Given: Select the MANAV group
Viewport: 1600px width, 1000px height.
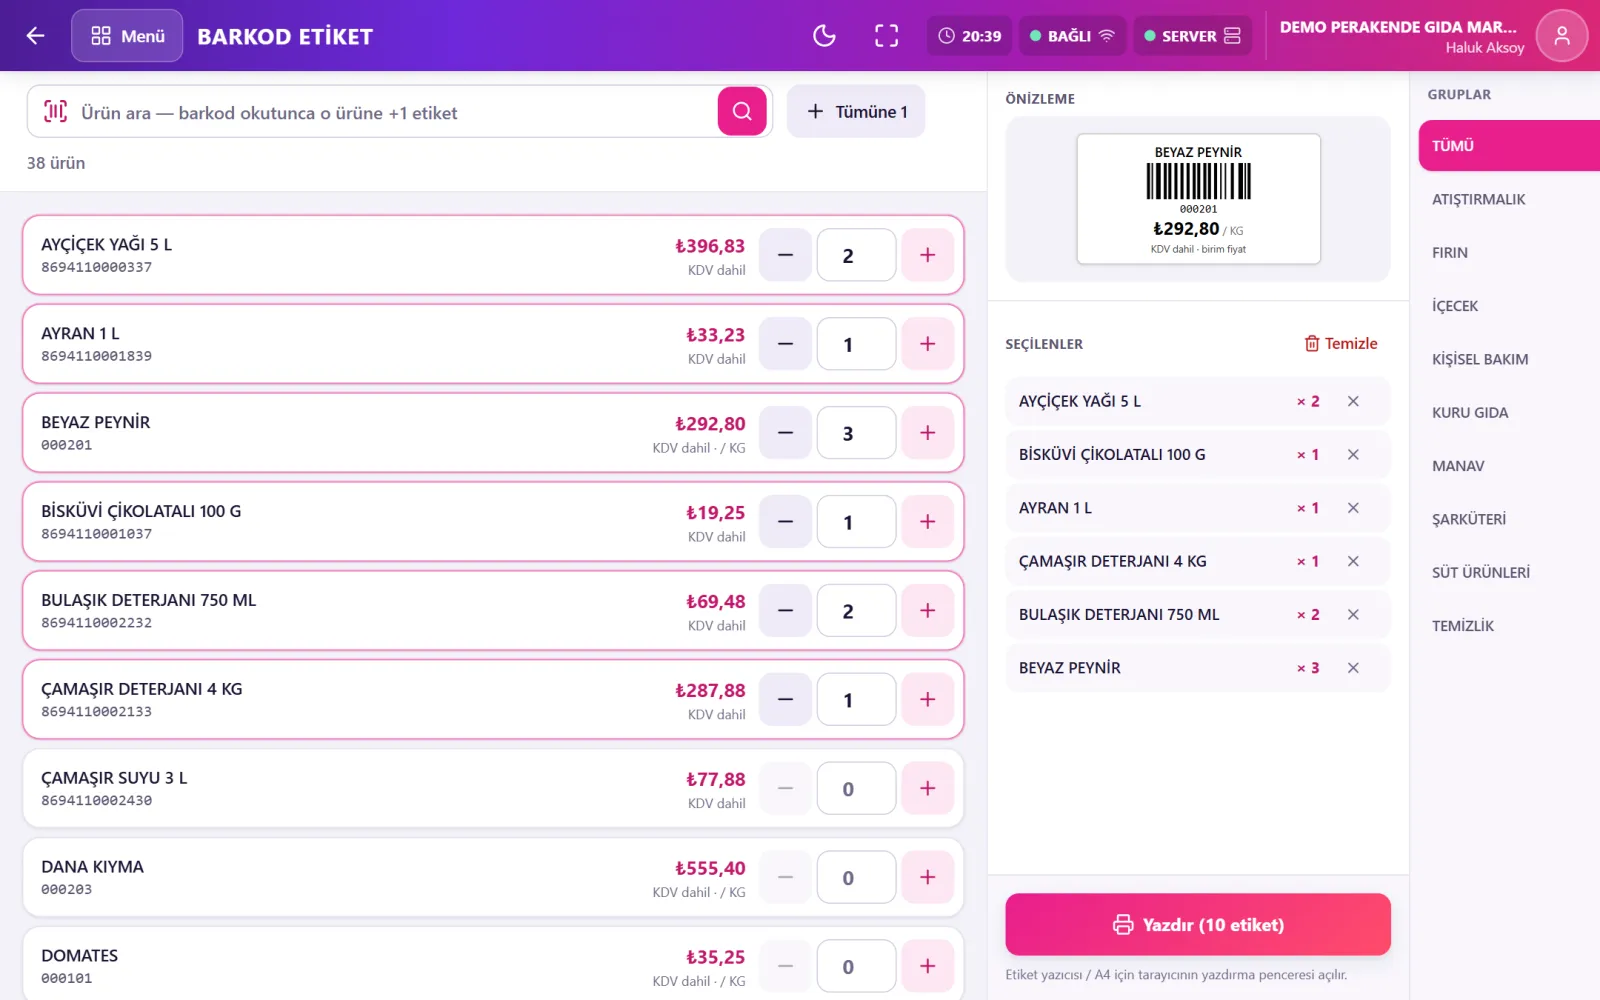Looking at the screenshot, I should (x=1509, y=466).
